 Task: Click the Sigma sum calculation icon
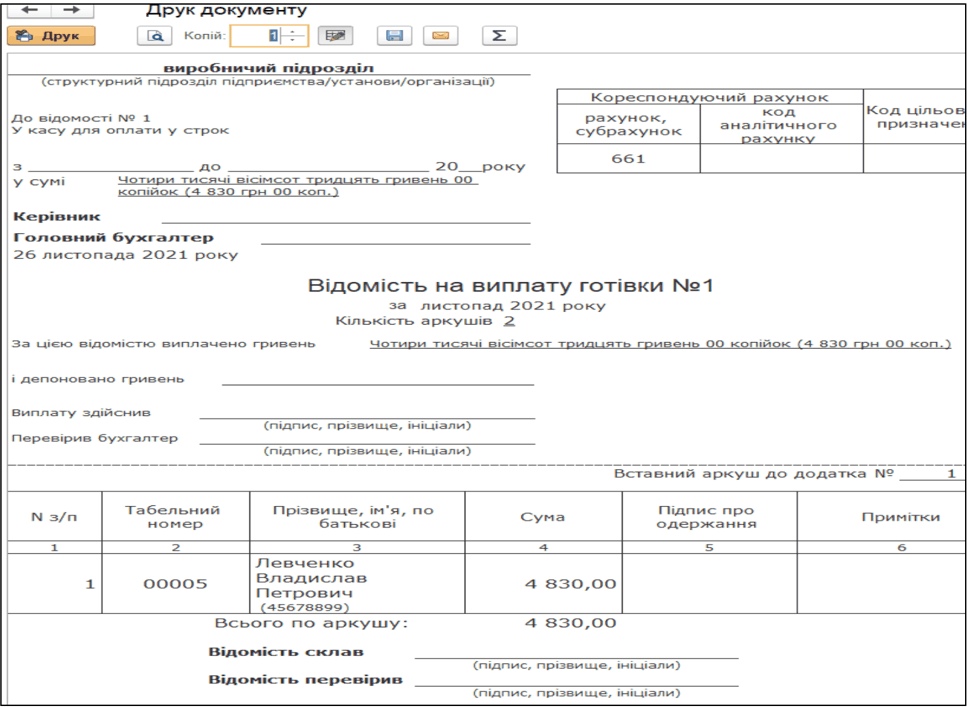tap(499, 36)
